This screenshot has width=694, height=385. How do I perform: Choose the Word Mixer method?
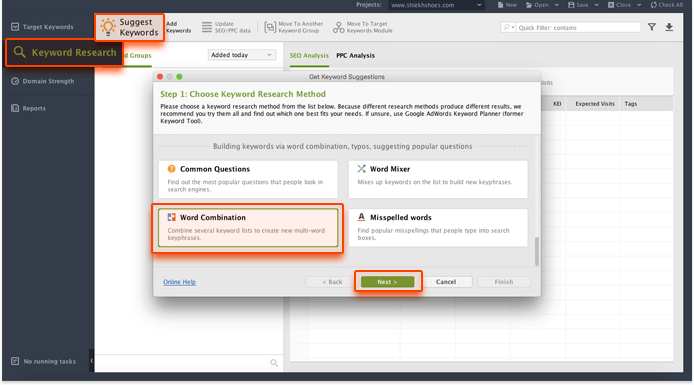[438, 179]
